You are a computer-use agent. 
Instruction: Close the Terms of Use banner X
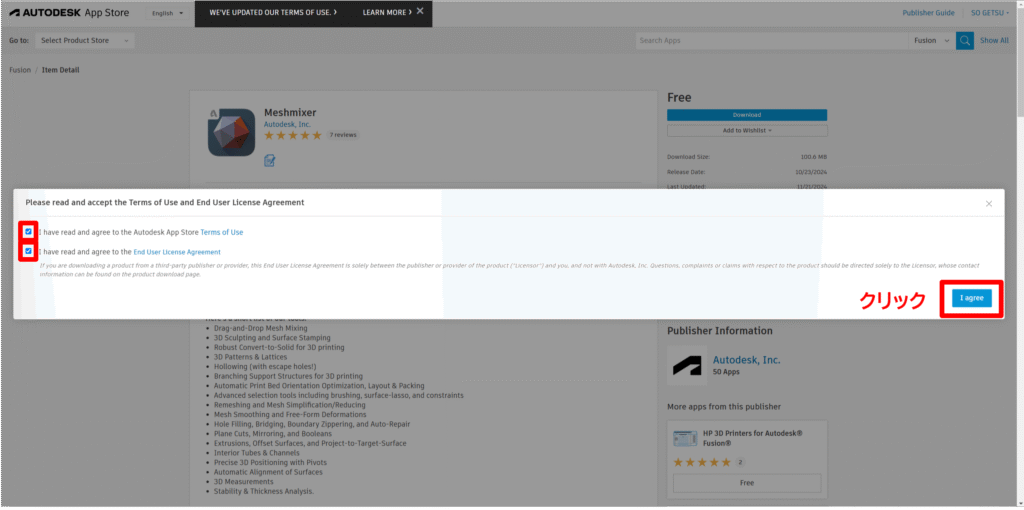pos(420,11)
